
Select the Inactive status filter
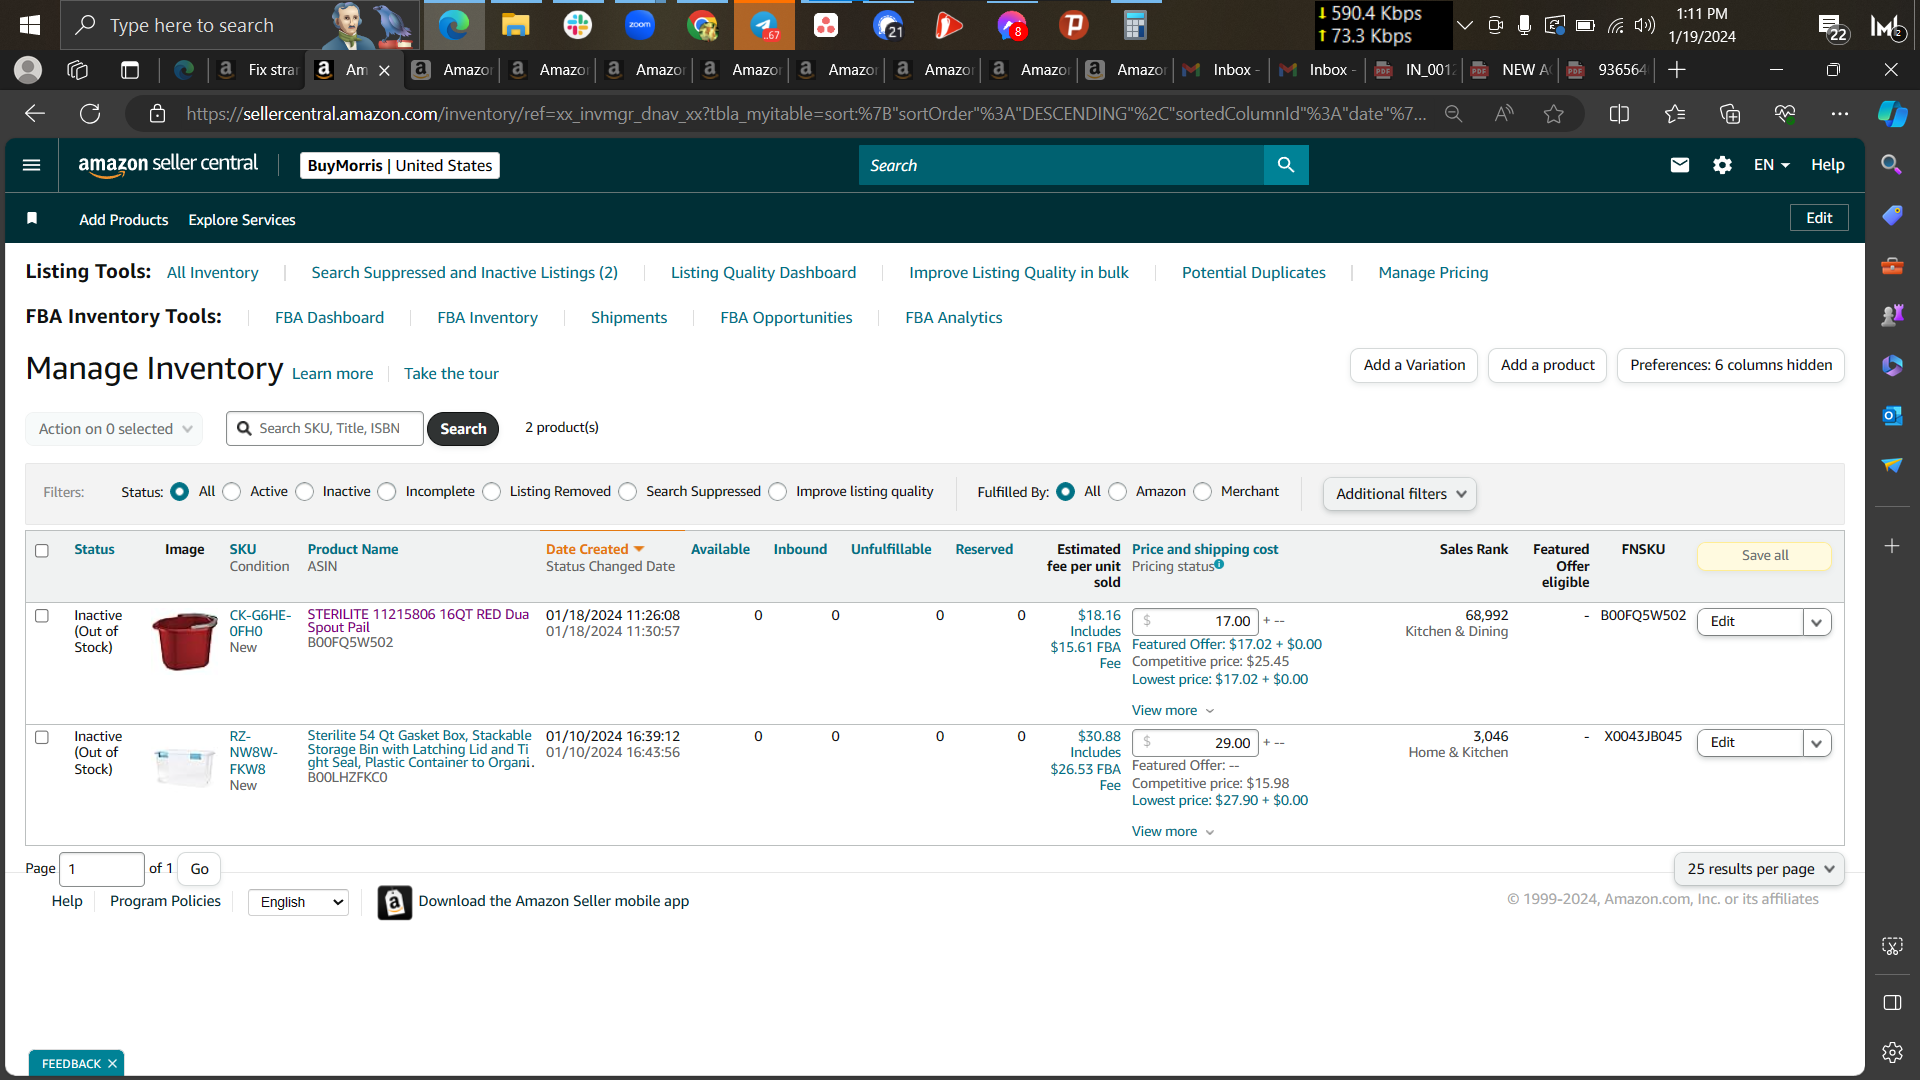[305, 492]
